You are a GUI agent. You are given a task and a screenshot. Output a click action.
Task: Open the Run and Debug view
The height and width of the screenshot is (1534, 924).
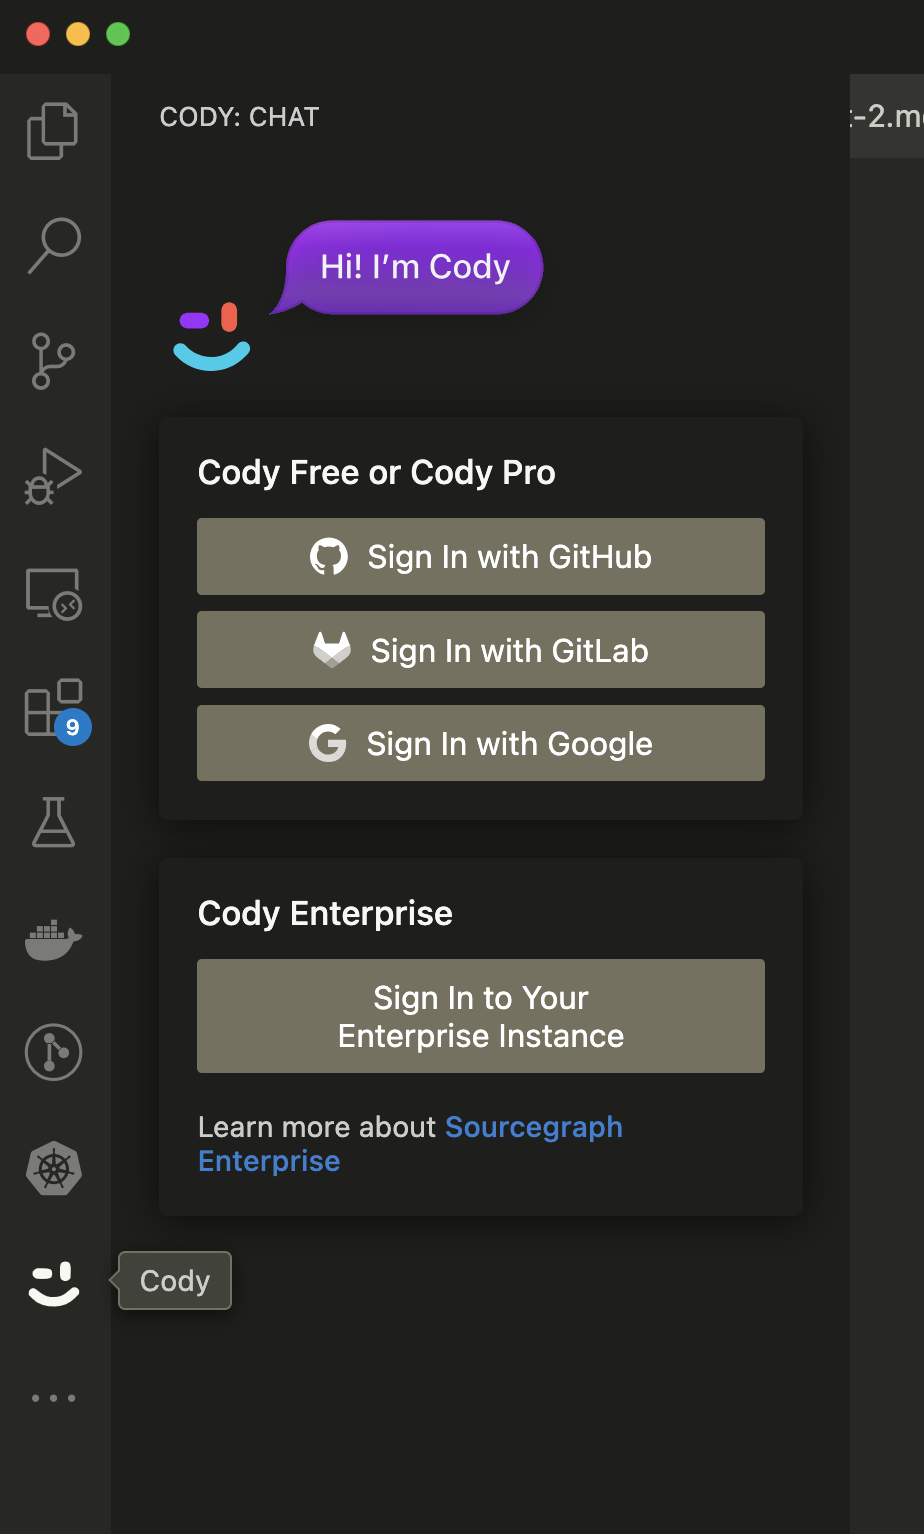coord(53,476)
